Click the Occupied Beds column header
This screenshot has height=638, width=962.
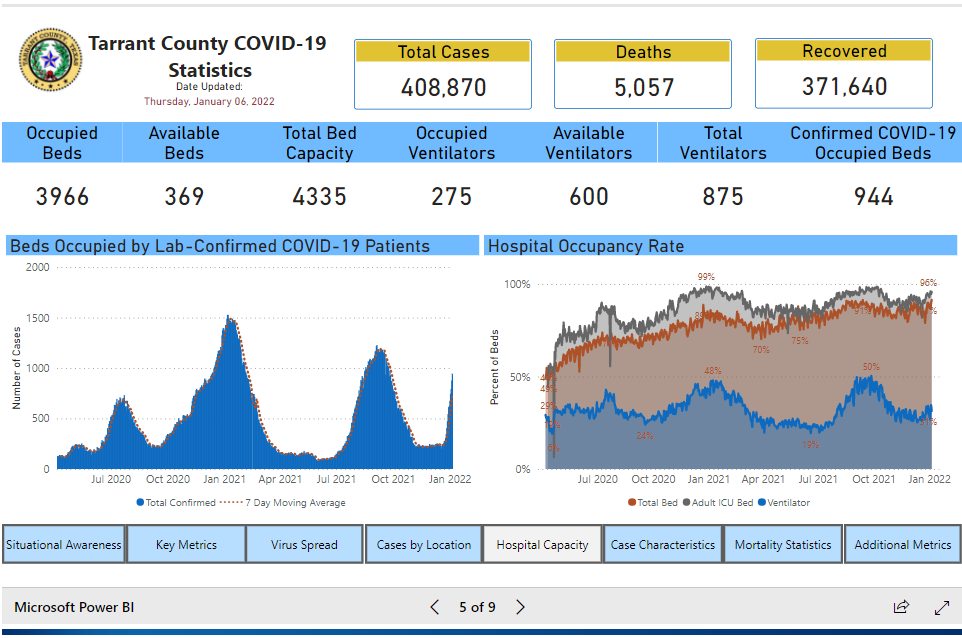(x=62, y=143)
